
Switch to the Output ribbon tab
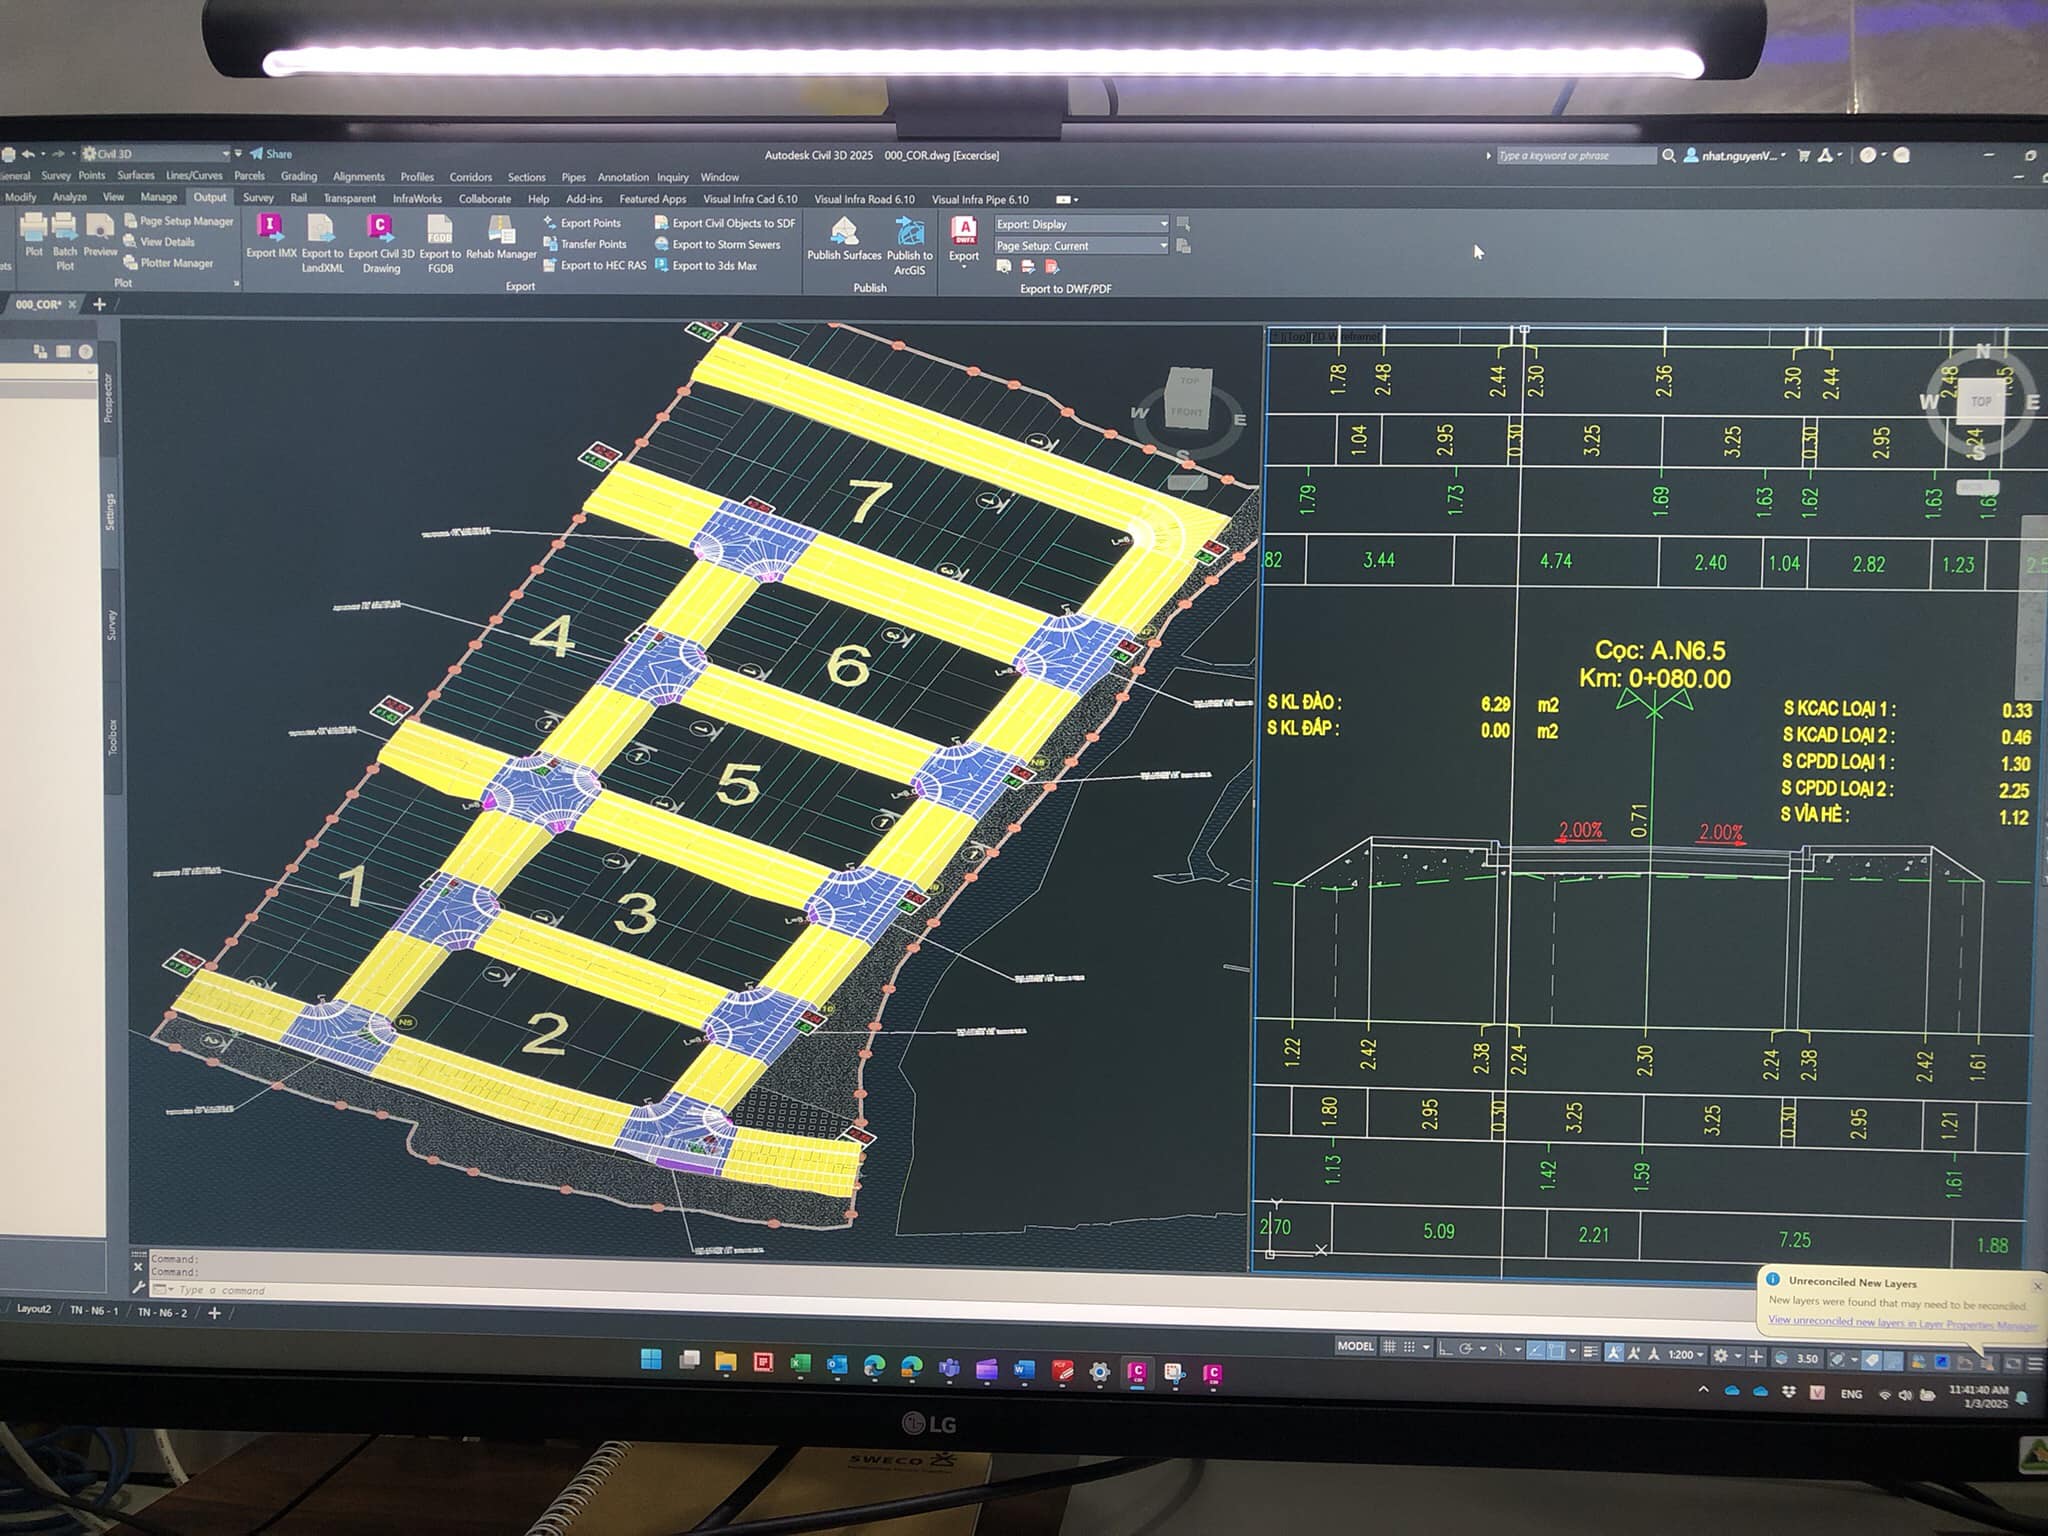(210, 197)
